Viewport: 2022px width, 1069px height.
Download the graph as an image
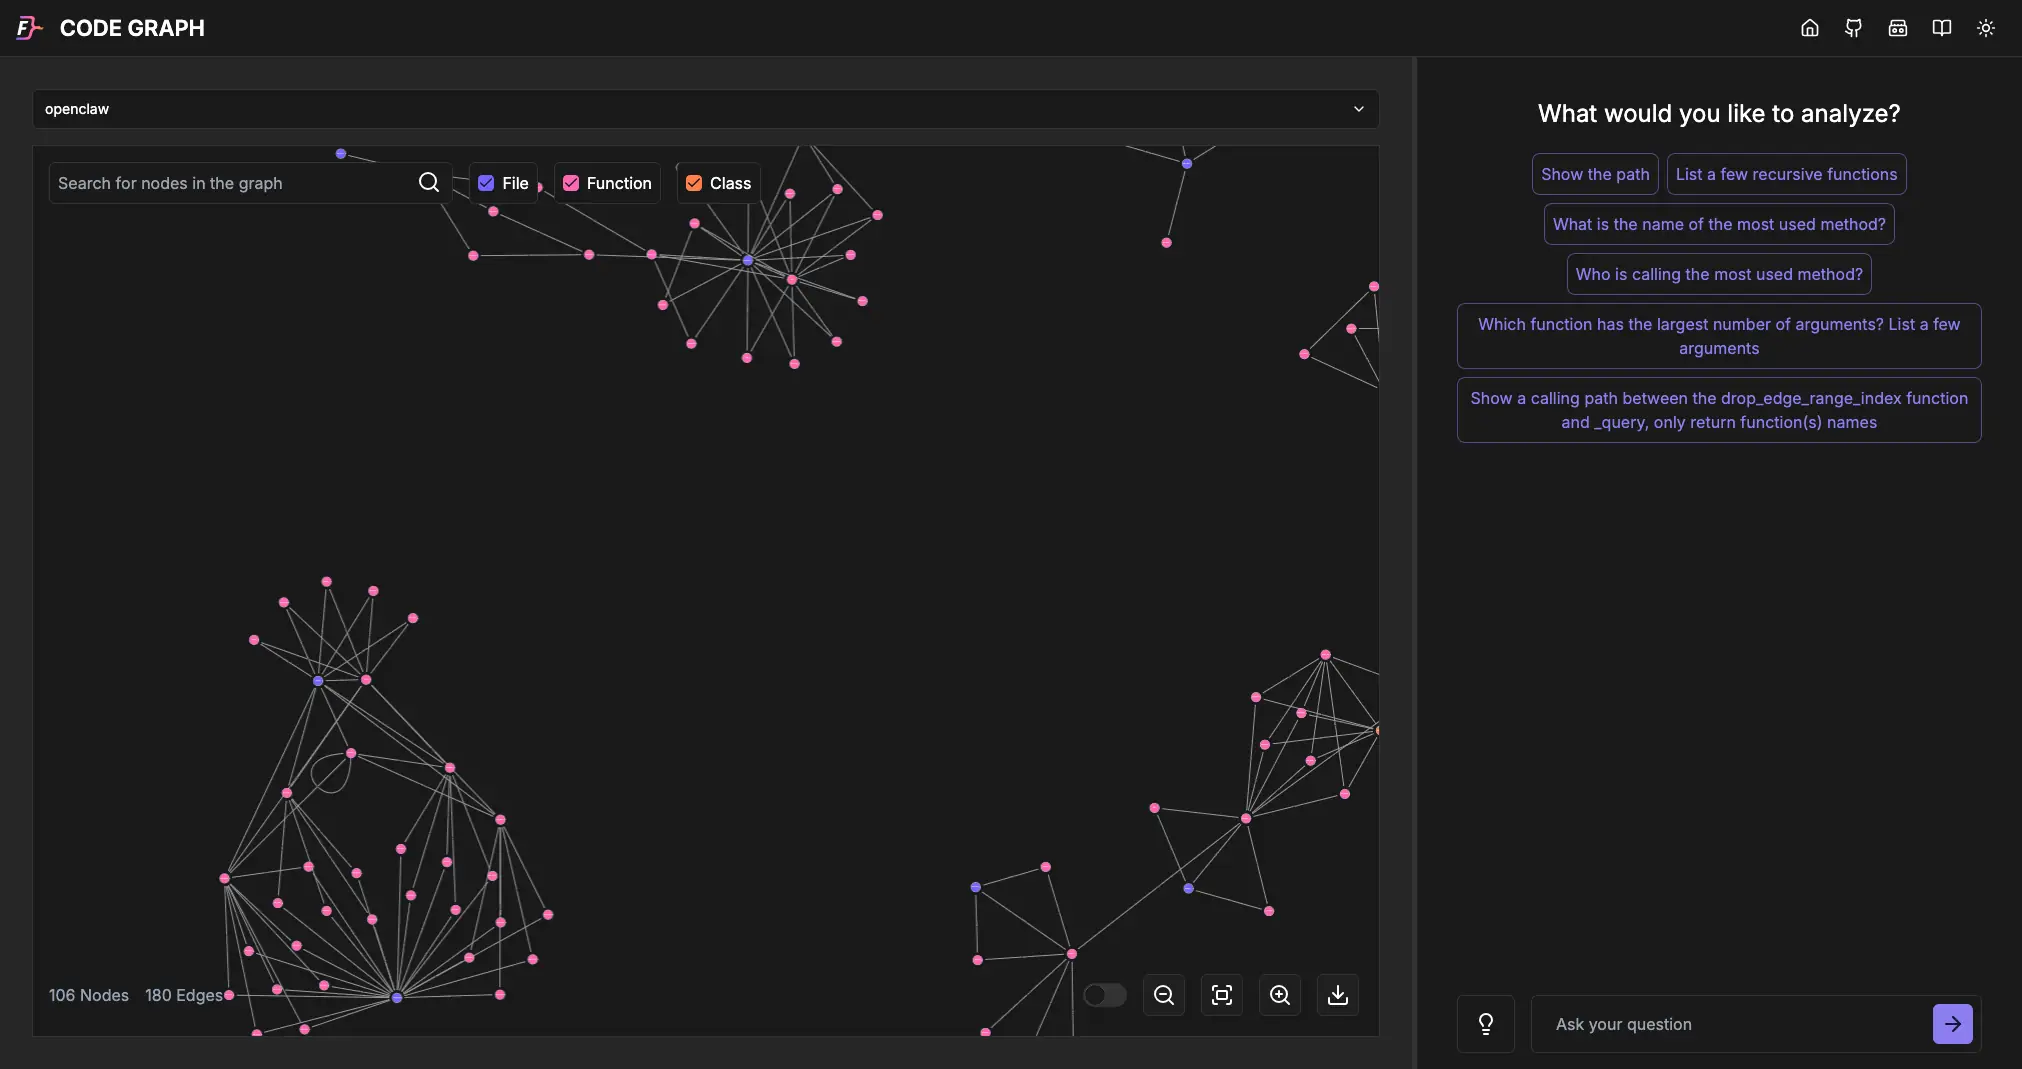click(x=1337, y=995)
